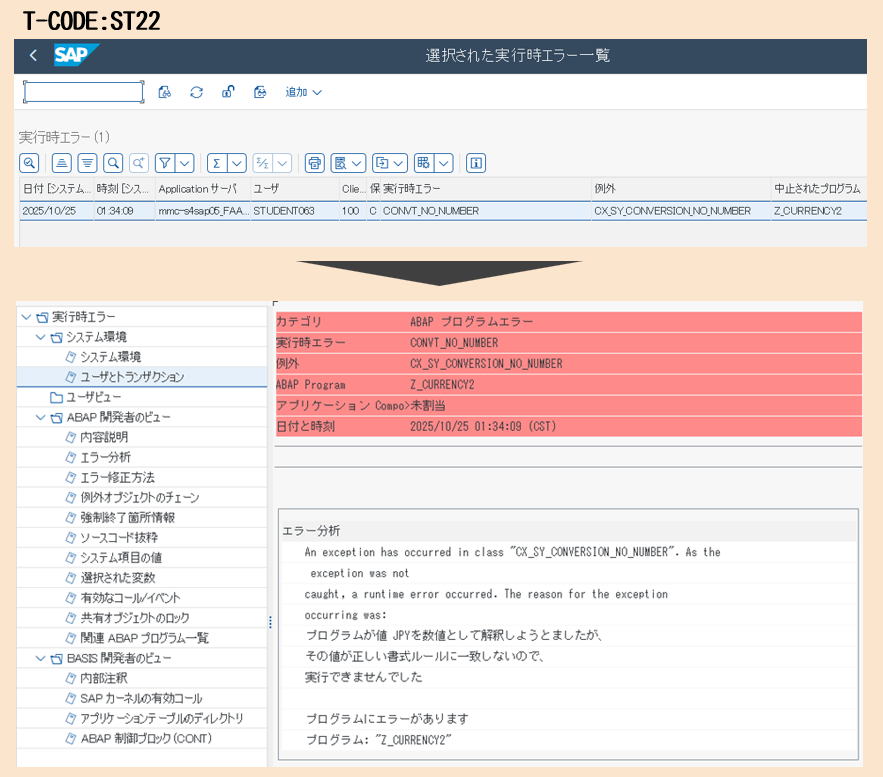Select エラー分析 in the tree
The width and height of the screenshot is (883, 777).
point(105,457)
